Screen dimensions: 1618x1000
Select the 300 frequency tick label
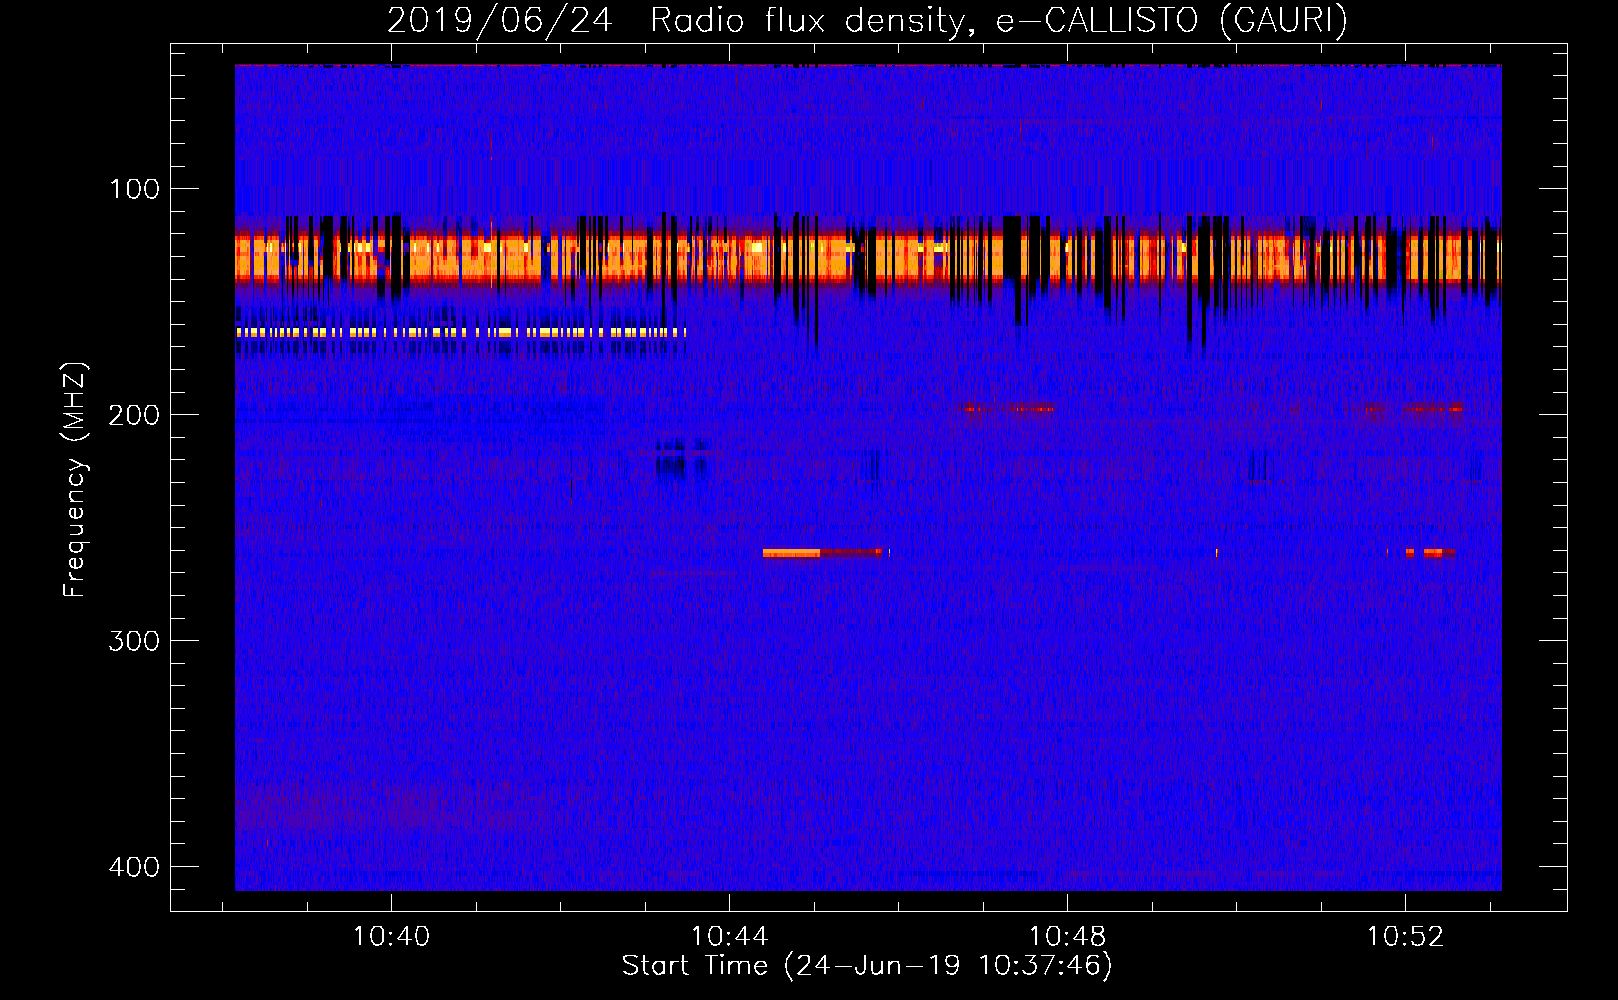coord(134,641)
